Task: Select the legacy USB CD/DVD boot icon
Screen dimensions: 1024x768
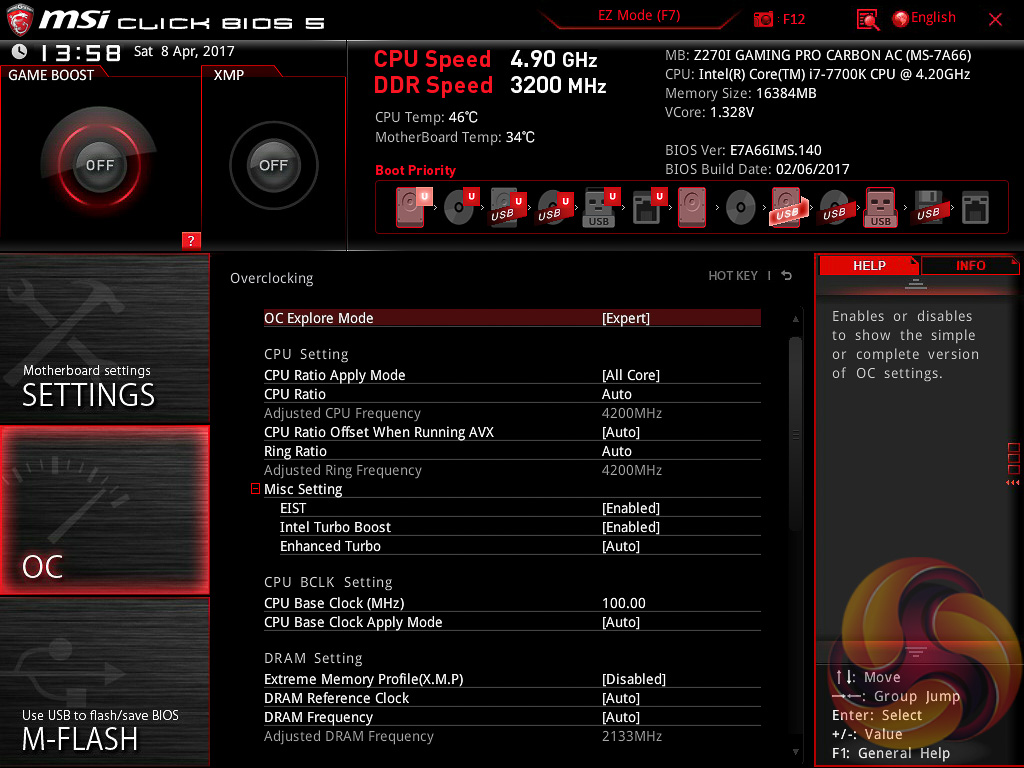Action: pyautogui.click(x=835, y=208)
